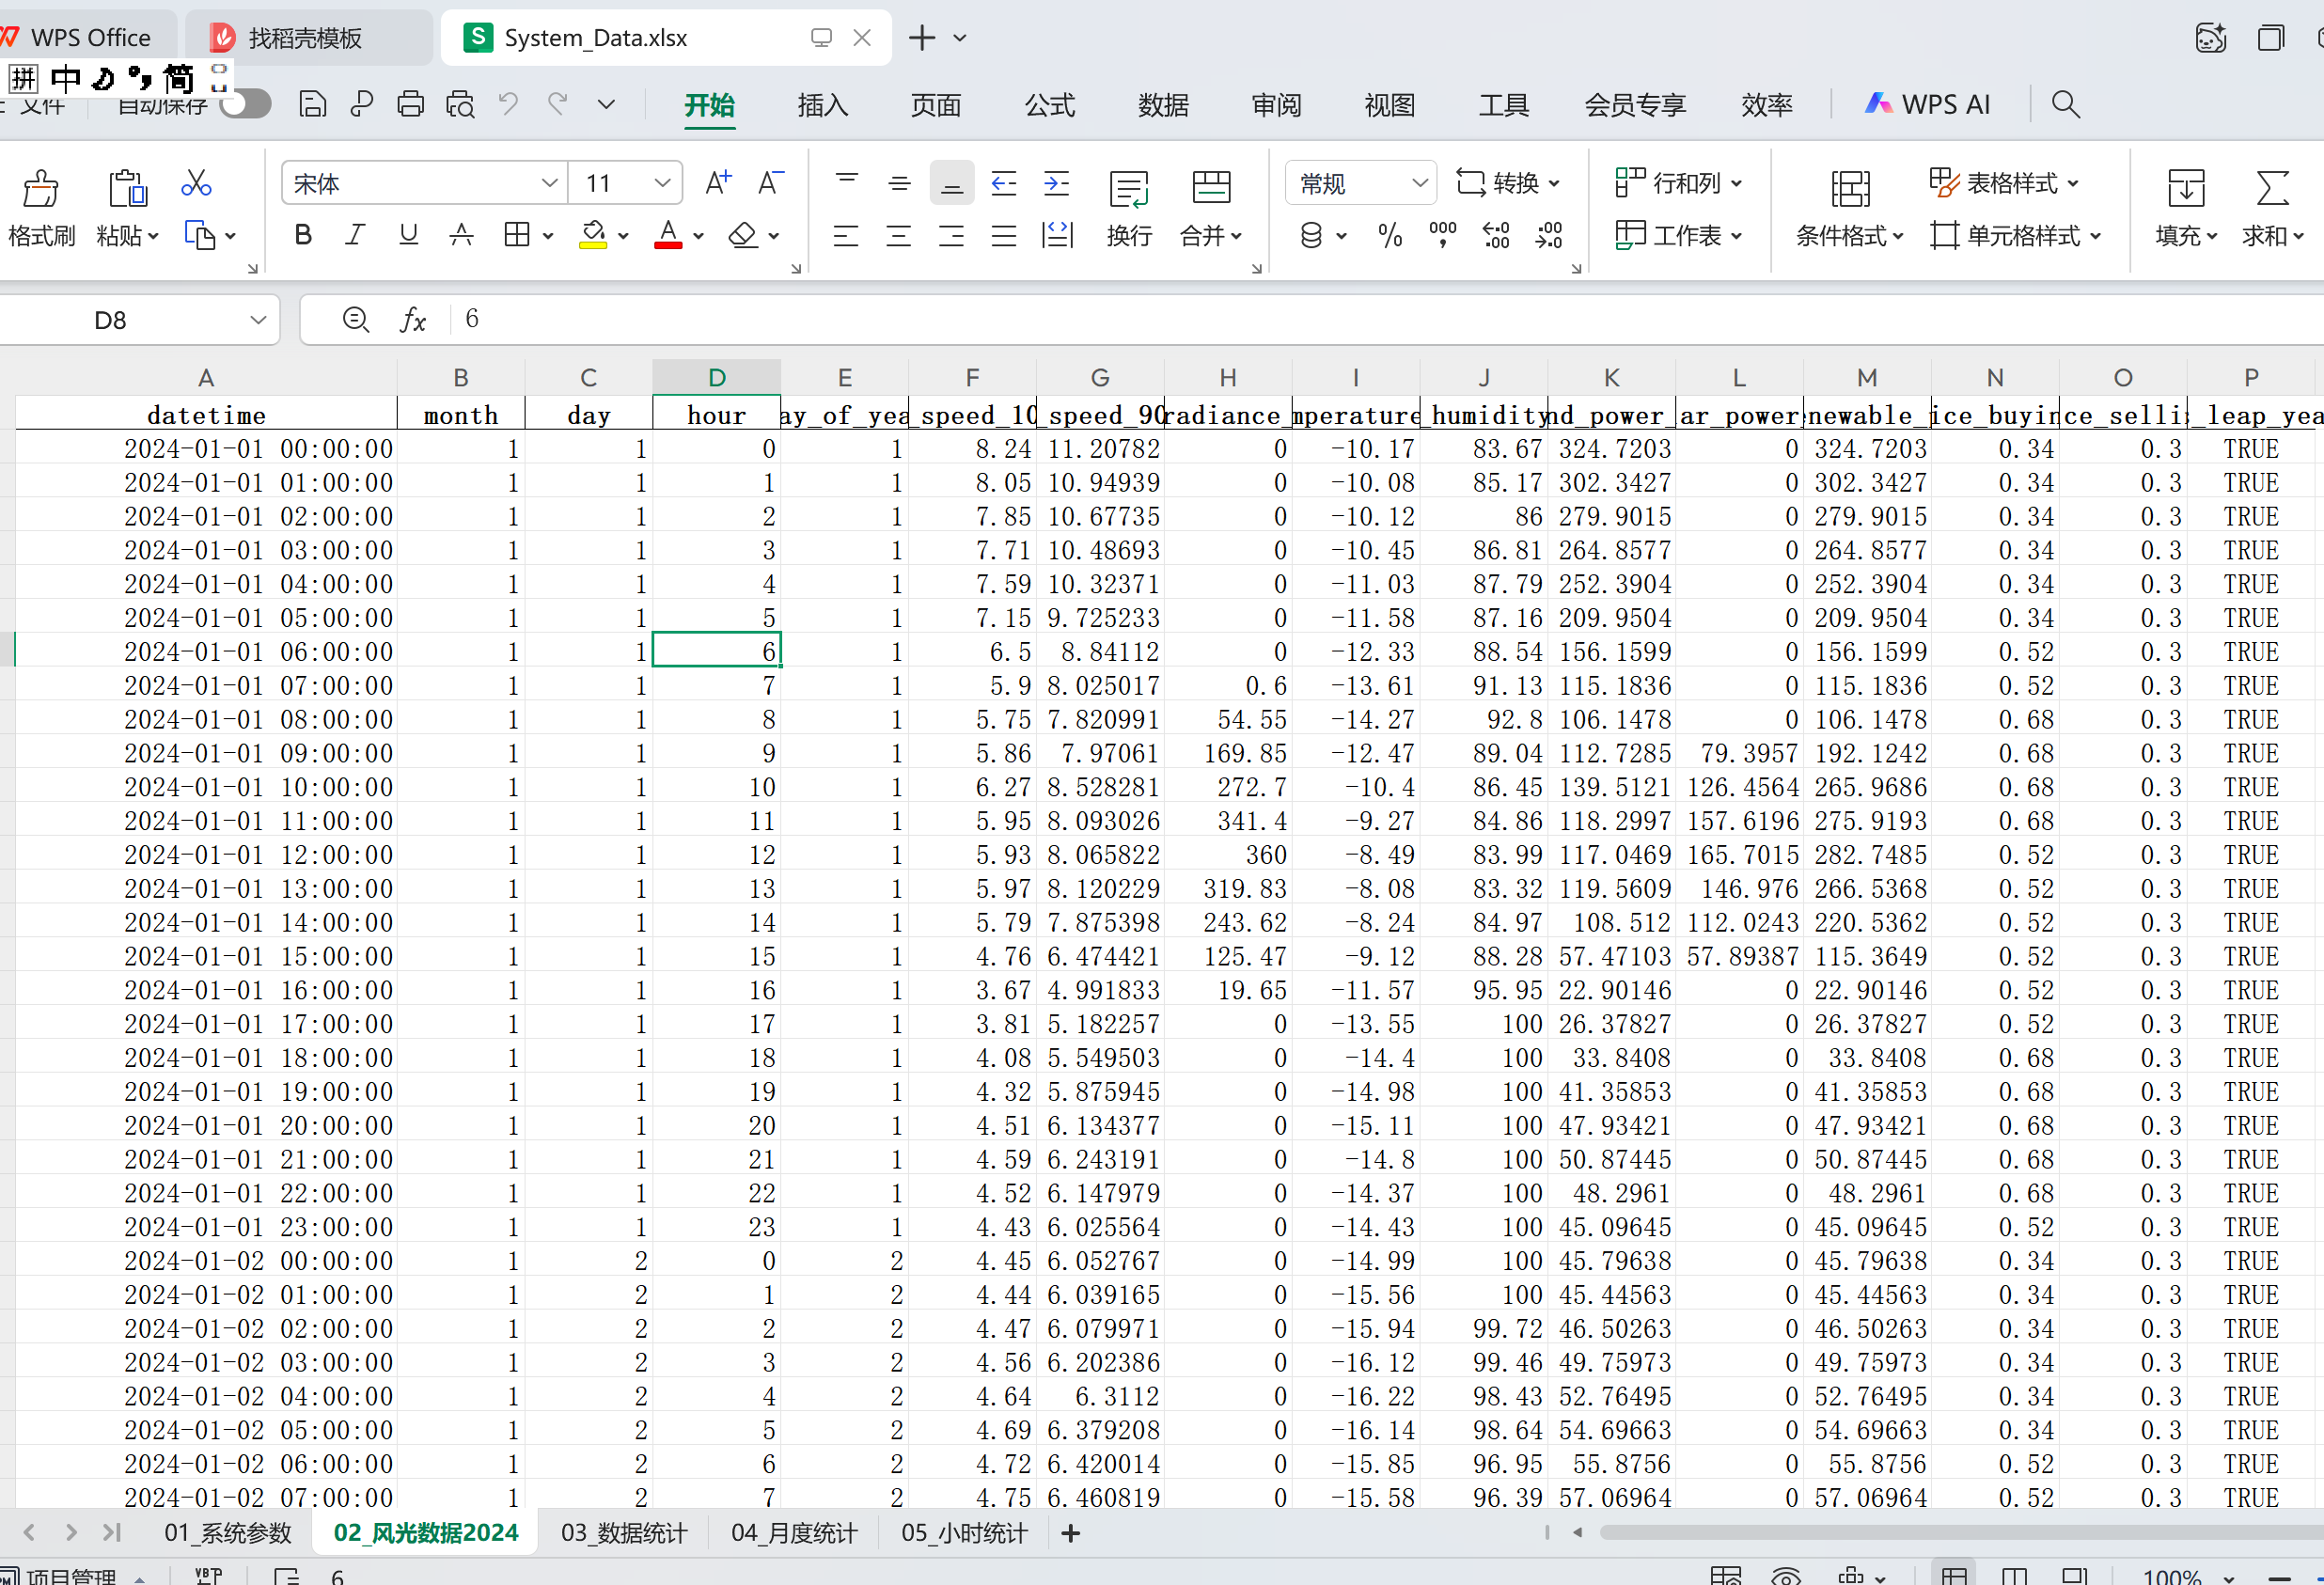Click the Insert Function fx icon
This screenshot has width=2324, height=1585.
[x=412, y=320]
